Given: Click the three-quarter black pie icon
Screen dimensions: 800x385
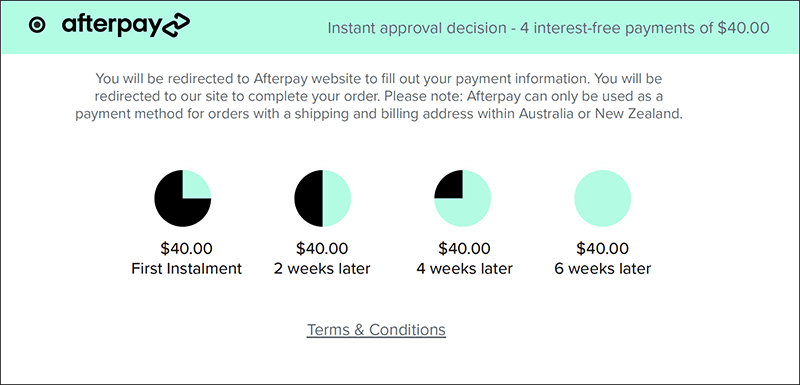Looking at the screenshot, I should pyautogui.click(x=183, y=198).
